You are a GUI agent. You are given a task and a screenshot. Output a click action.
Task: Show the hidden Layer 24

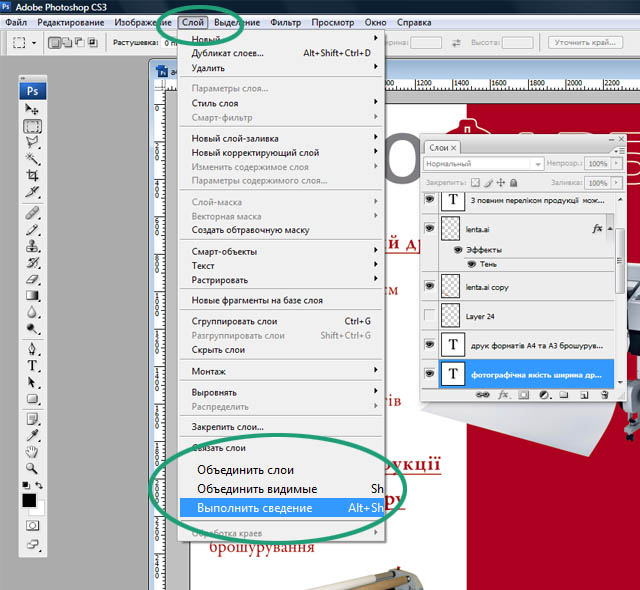pyautogui.click(x=429, y=317)
